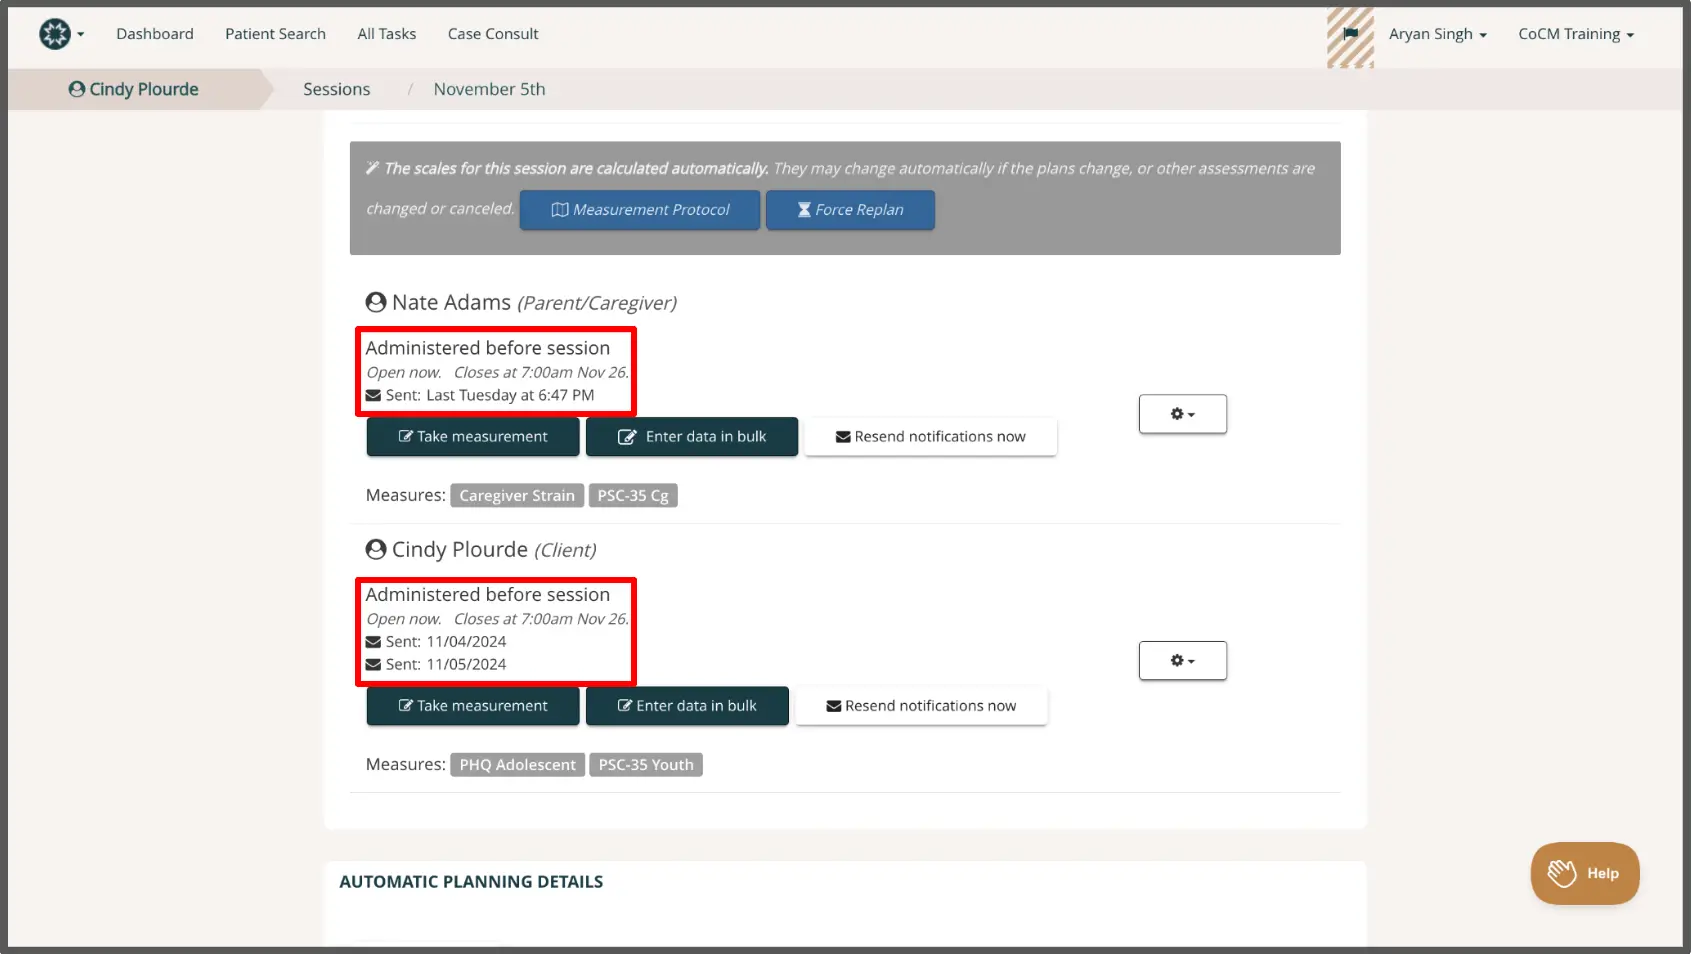Click the hourglass icon on Force Replan button
This screenshot has width=1692, height=954.
[803, 210]
